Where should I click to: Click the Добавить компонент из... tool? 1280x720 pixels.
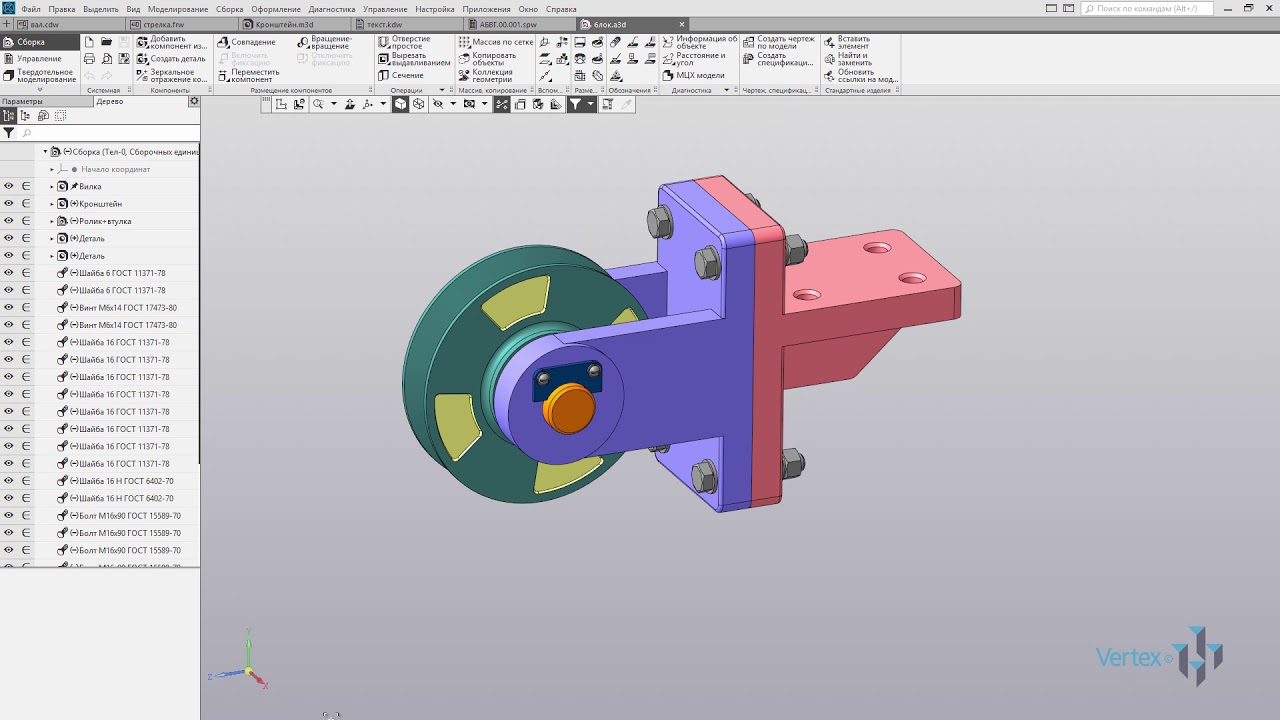tap(171, 43)
